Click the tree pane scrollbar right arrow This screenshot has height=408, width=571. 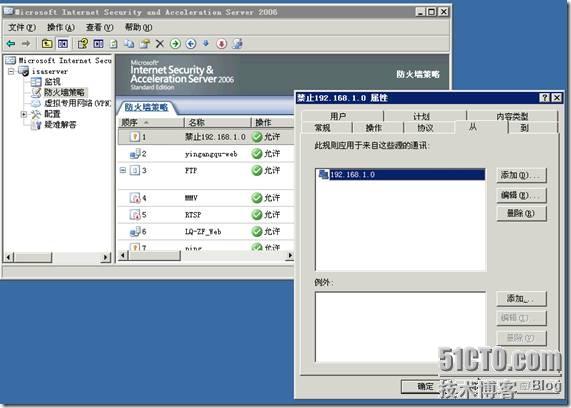(x=106, y=258)
